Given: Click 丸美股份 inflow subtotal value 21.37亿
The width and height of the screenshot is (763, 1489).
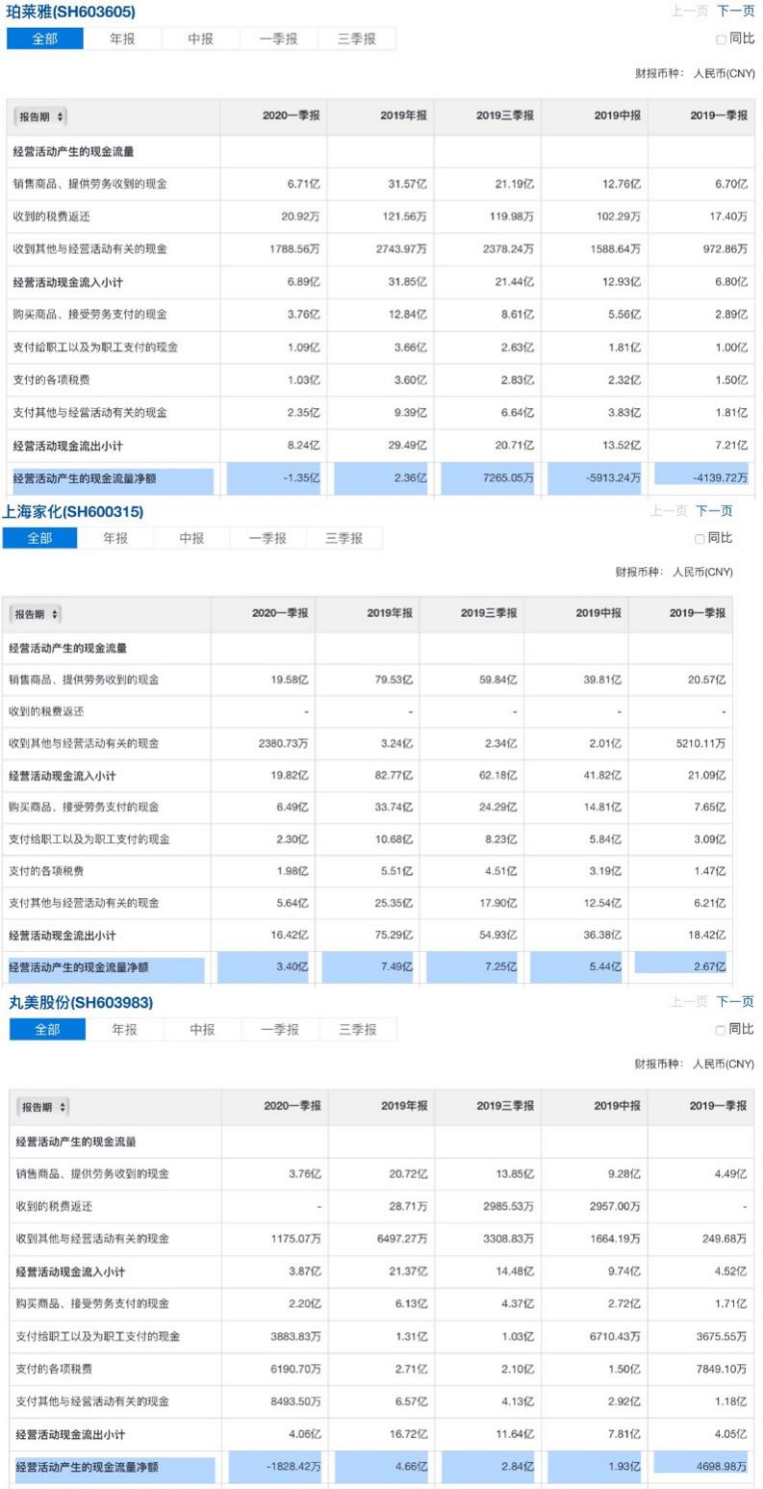Looking at the screenshot, I should click(x=408, y=1271).
